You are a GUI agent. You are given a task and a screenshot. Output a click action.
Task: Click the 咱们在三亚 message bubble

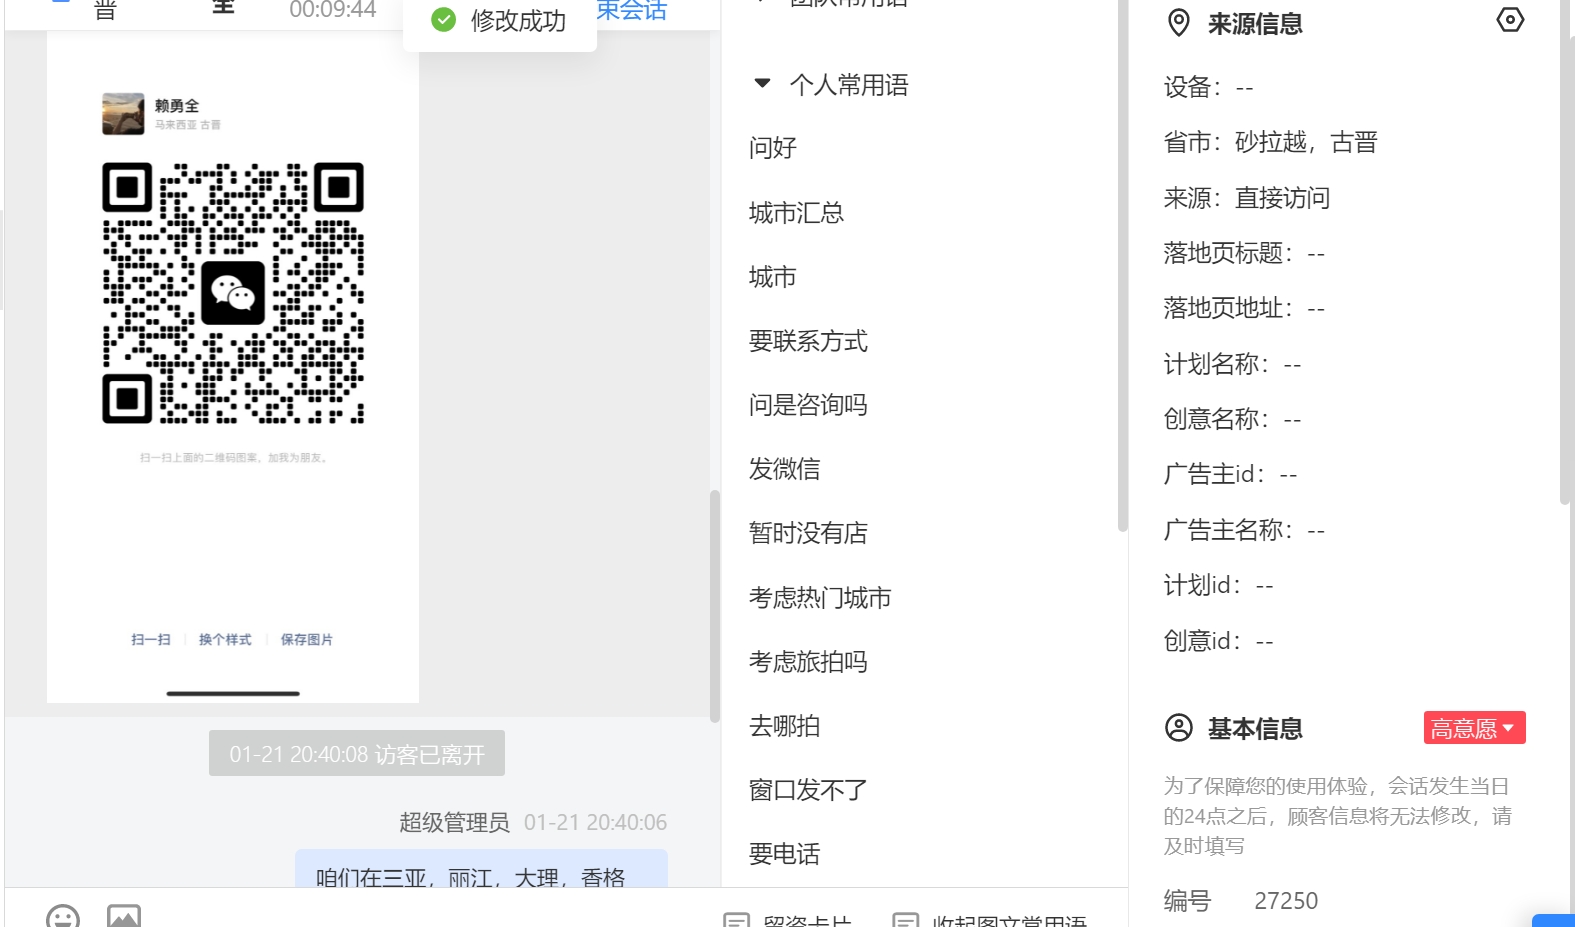(x=481, y=870)
